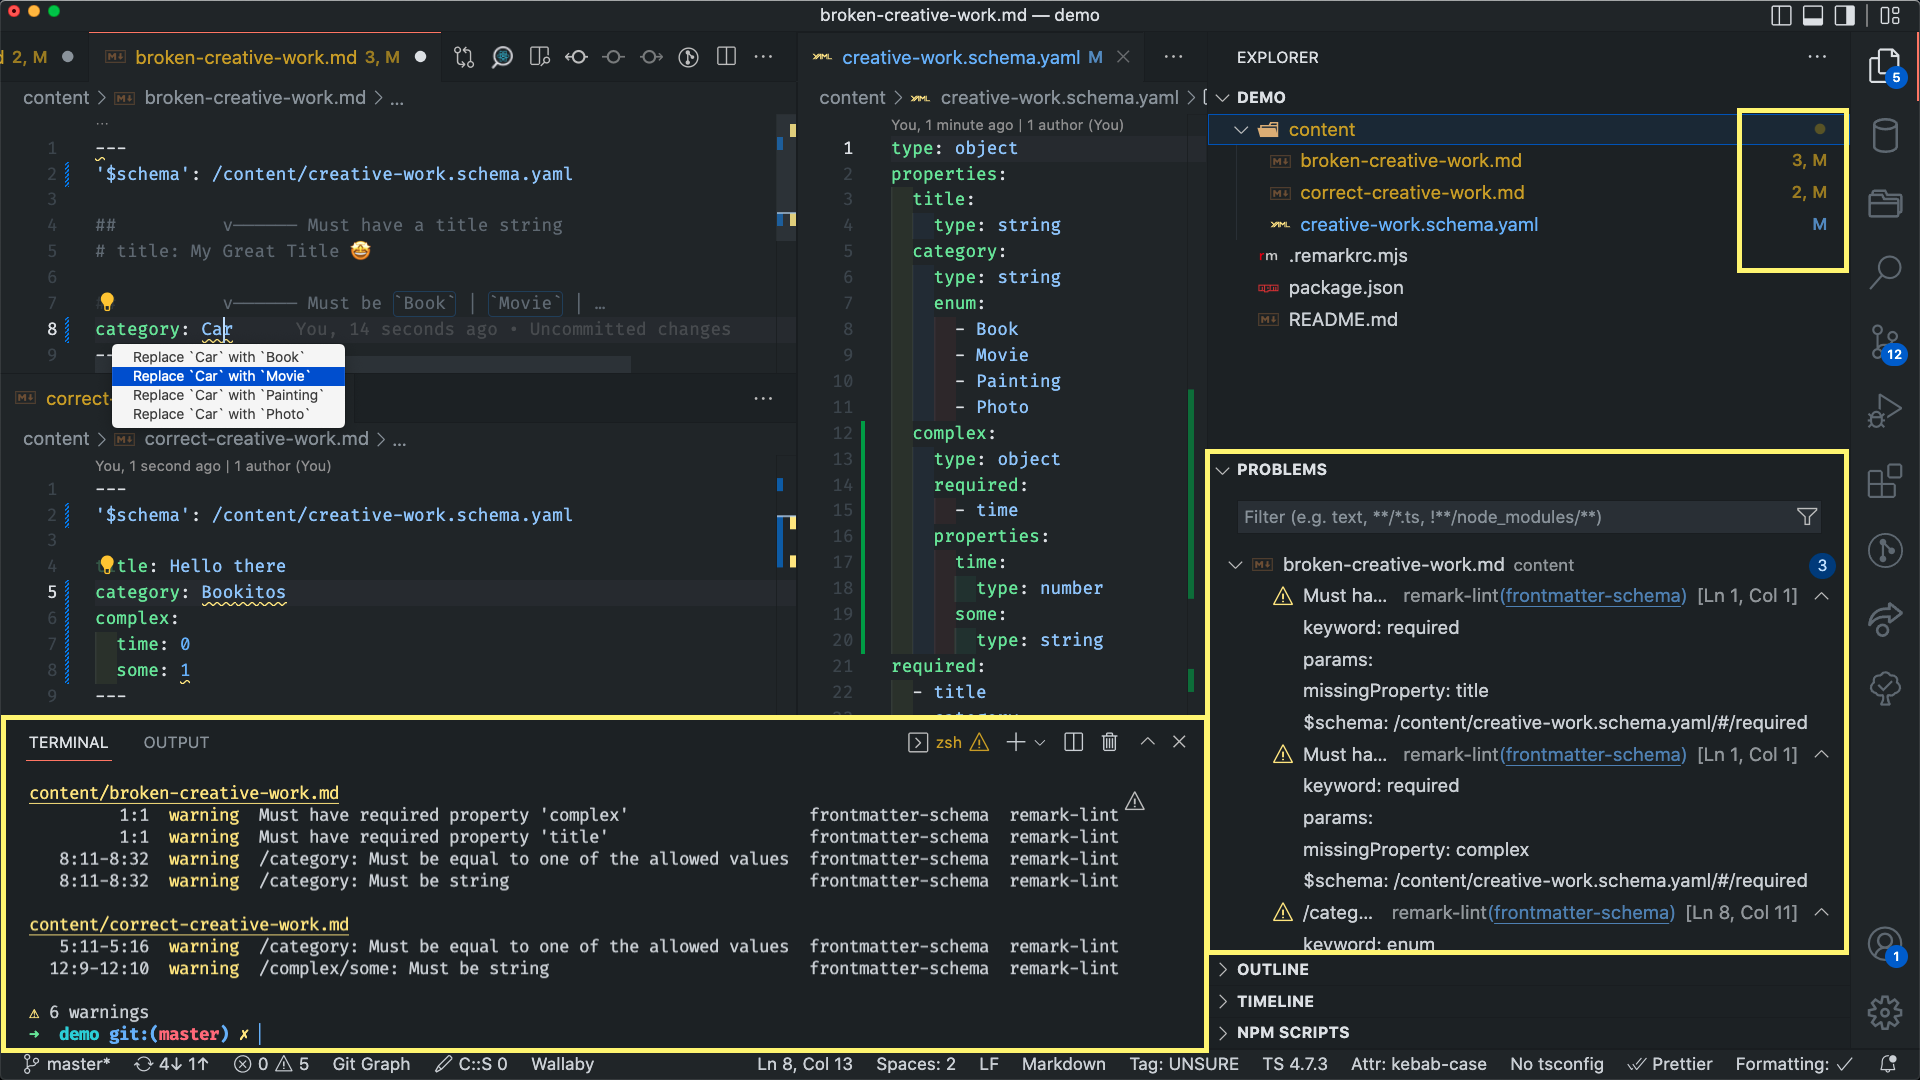Select Replace `Car` with `Painting`
The height and width of the screenshot is (1080, 1920).
(x=228, y=395)
